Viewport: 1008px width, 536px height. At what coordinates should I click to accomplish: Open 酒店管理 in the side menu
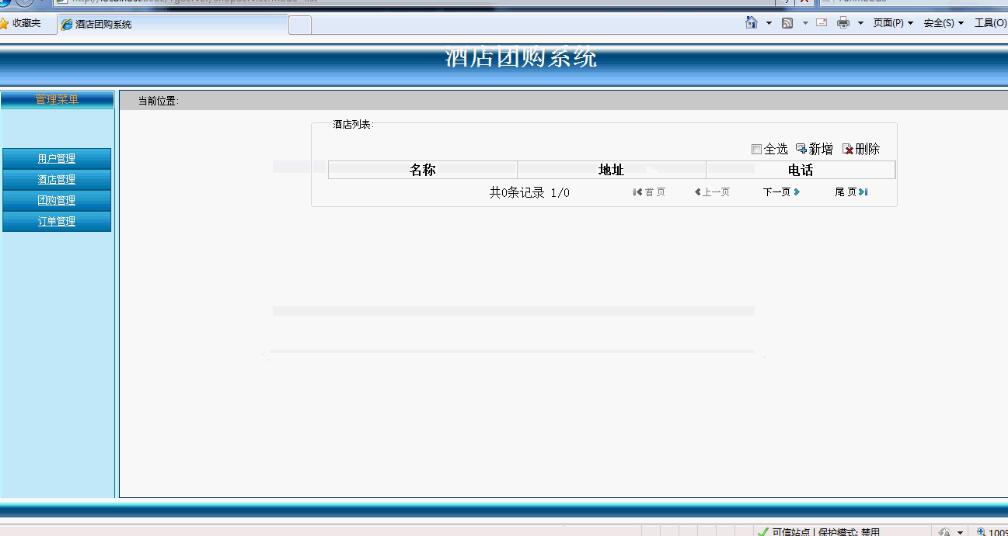coord(57,179)
